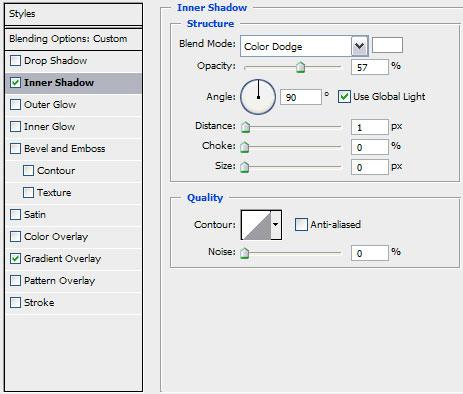Select the Gradient Overlay label
The width and height of the screenshot is (463, 394).
tap(62, 259)
